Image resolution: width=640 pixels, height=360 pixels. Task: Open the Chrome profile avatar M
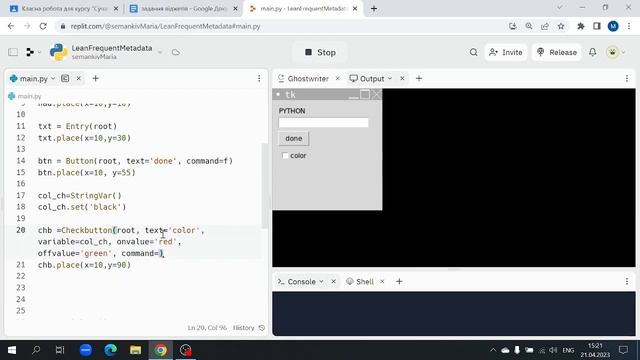613,26
